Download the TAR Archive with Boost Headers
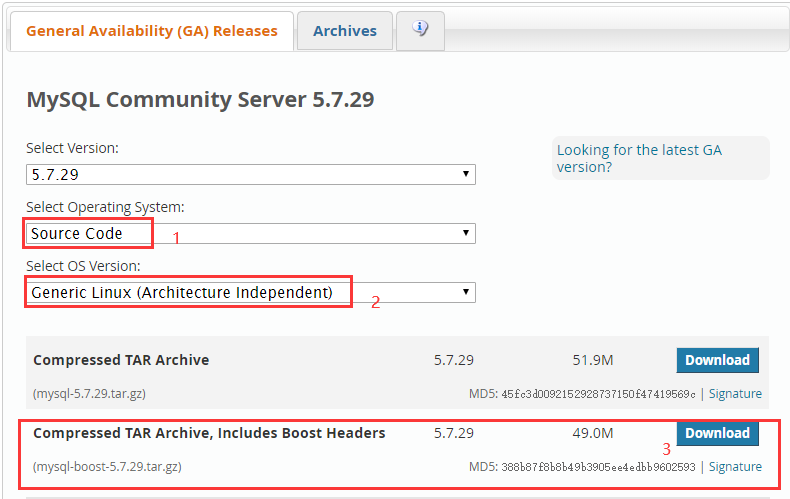This screenshot has width=790, height=499. pyautogui.click(x=717, y=433)
